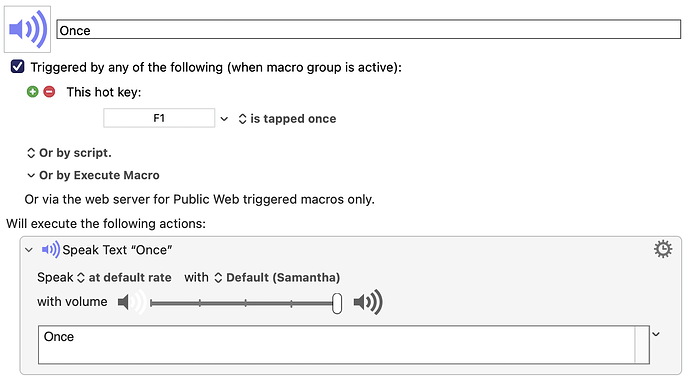The height and width of the screenshot is (379, 690).
Task: Click the F1 hot key field
Action: [159, 118]
